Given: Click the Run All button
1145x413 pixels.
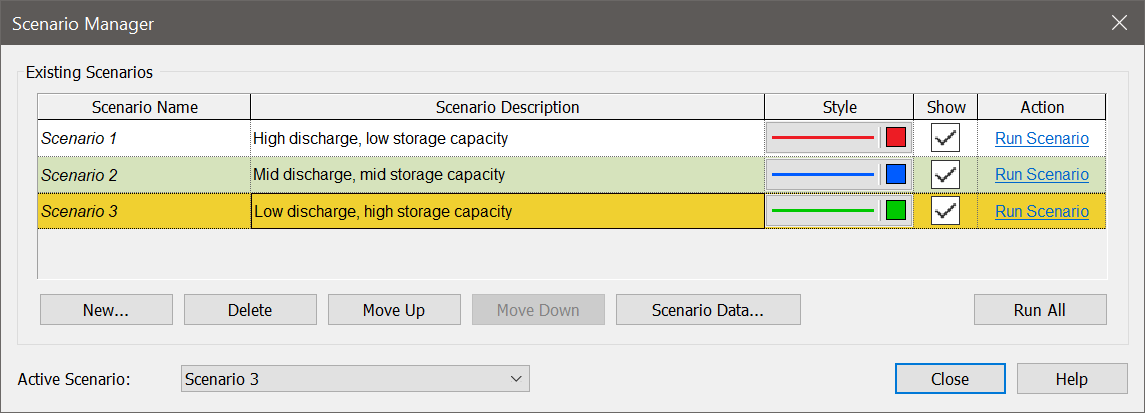Looking at the screenshot, I should [1040, 309].
